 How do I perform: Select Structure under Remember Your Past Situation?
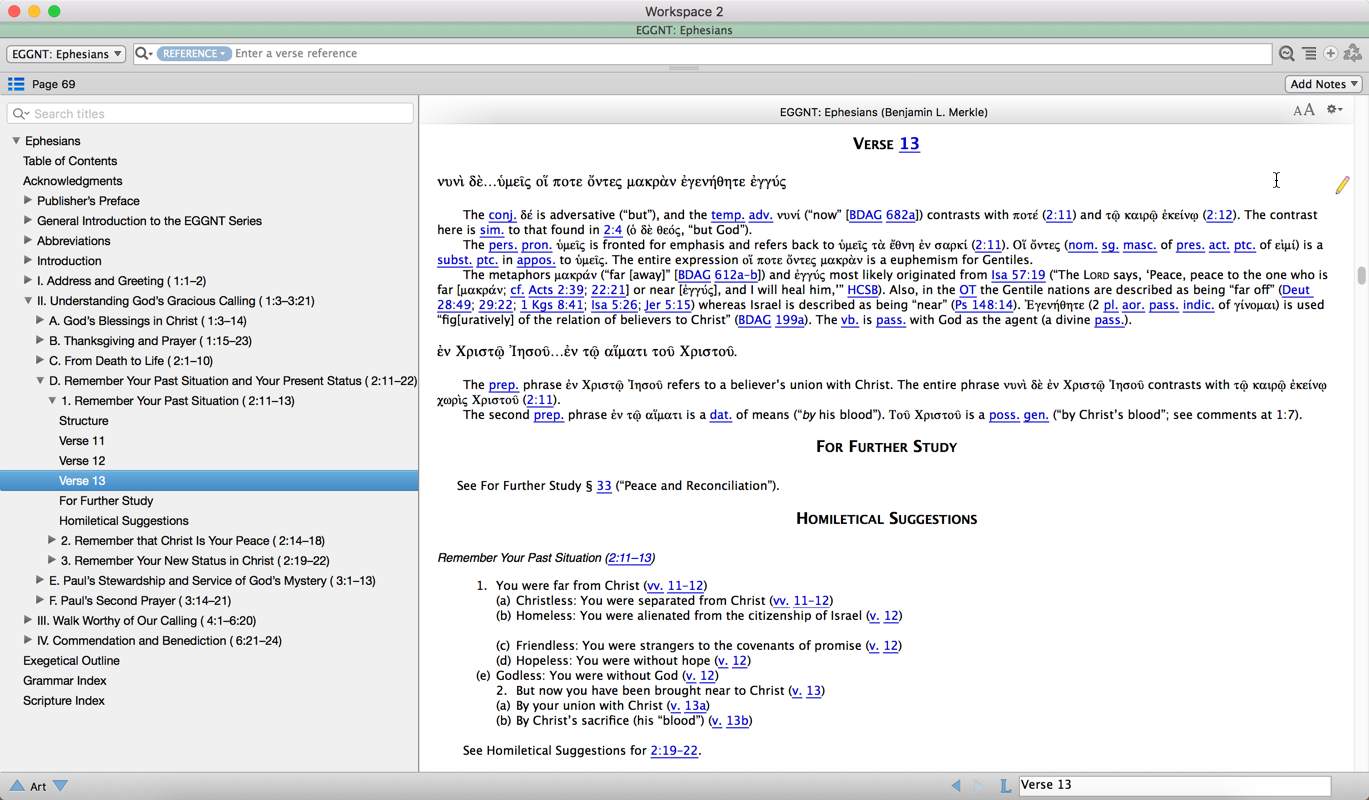coord(83,421)
